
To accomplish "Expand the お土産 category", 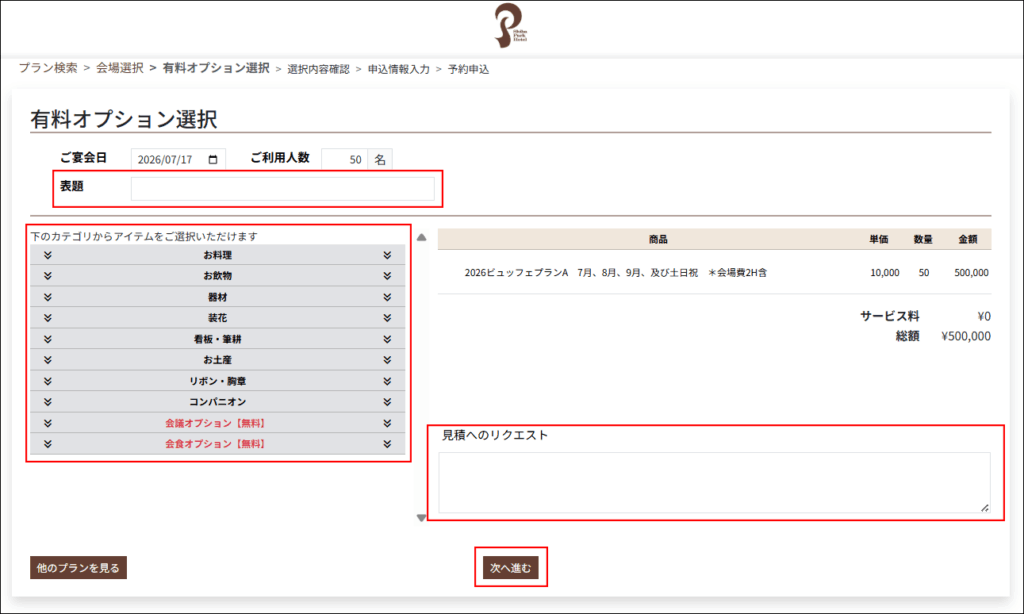I will point(217,360).
